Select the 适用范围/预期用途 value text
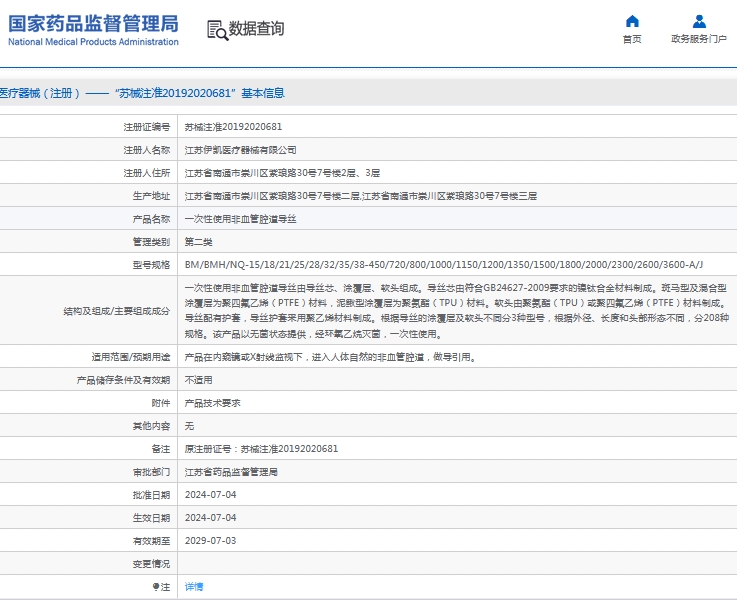 coord(331,357)
